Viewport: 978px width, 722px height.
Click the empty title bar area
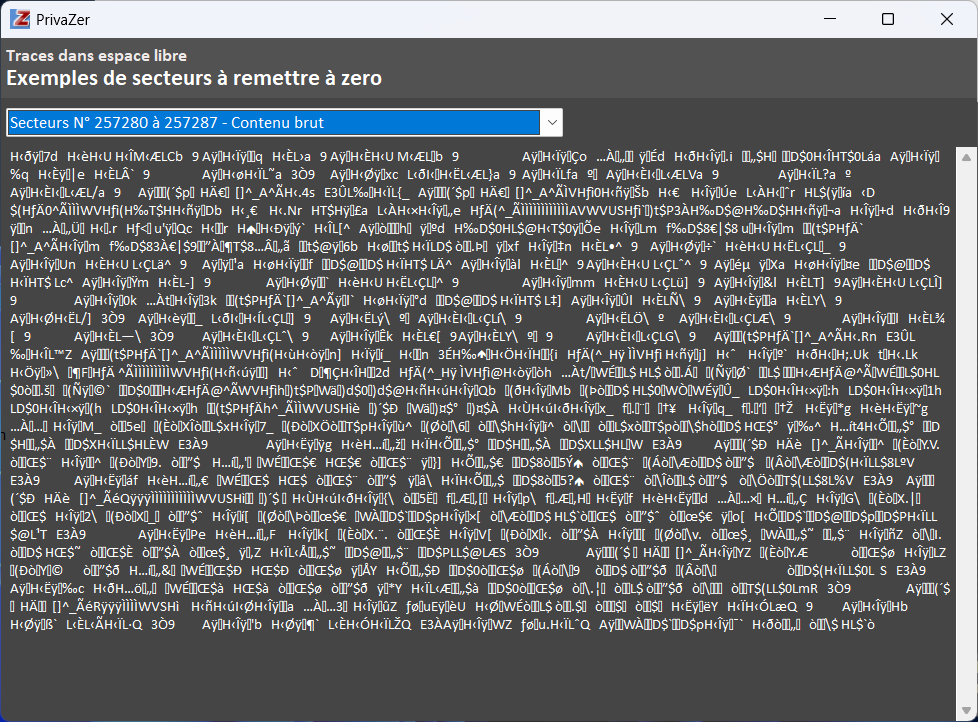point(450,19)
